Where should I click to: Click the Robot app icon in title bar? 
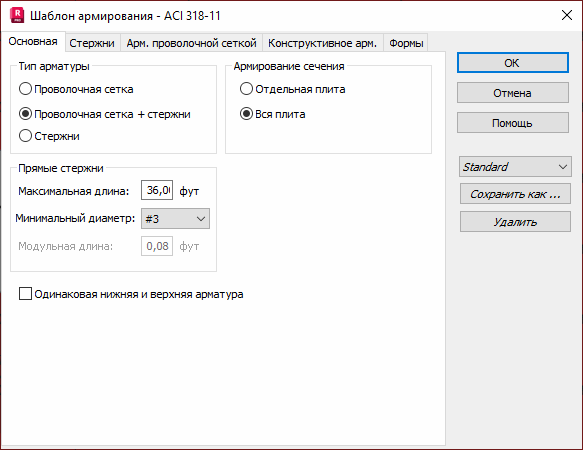[17, 15]
